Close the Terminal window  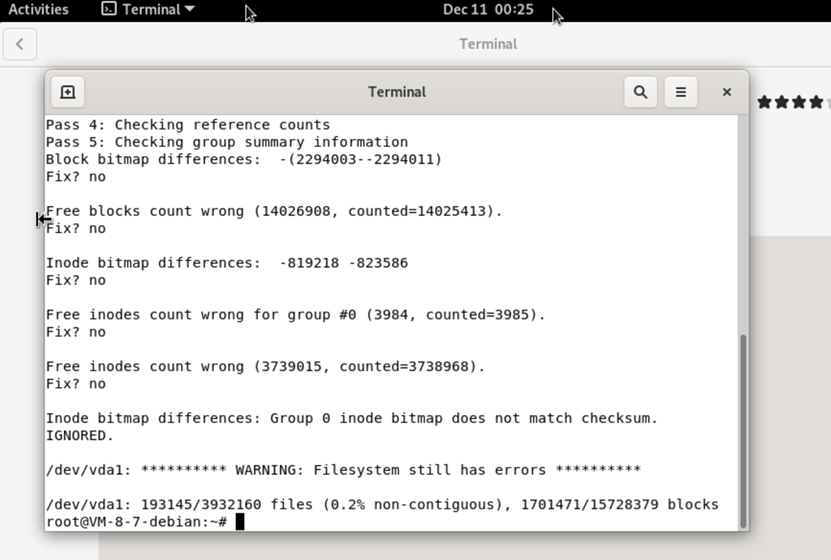[727, 92]
